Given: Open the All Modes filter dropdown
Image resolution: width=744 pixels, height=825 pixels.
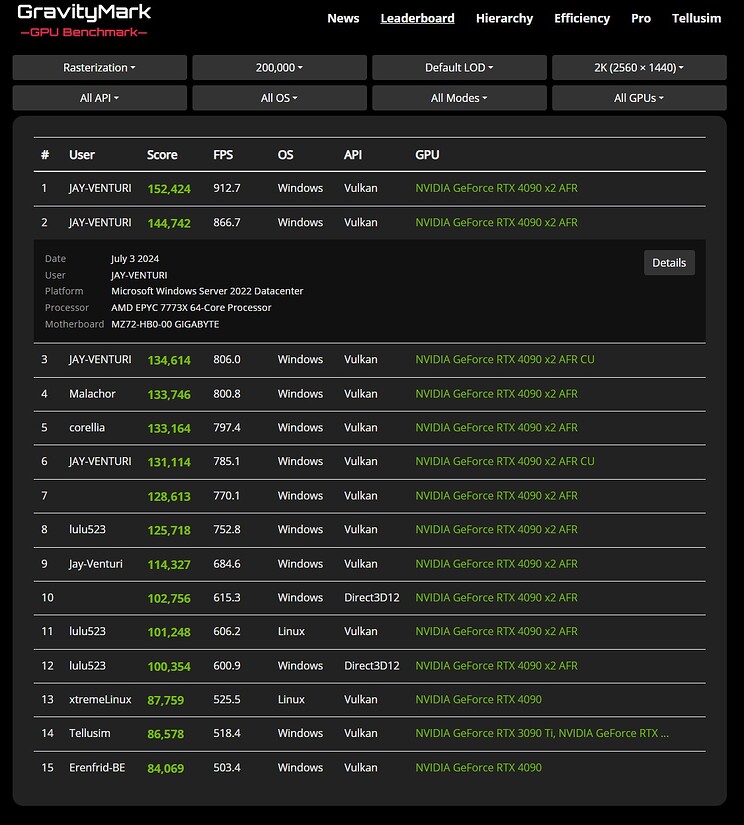Looking at the screenshot, I should [x=459, y=98].
